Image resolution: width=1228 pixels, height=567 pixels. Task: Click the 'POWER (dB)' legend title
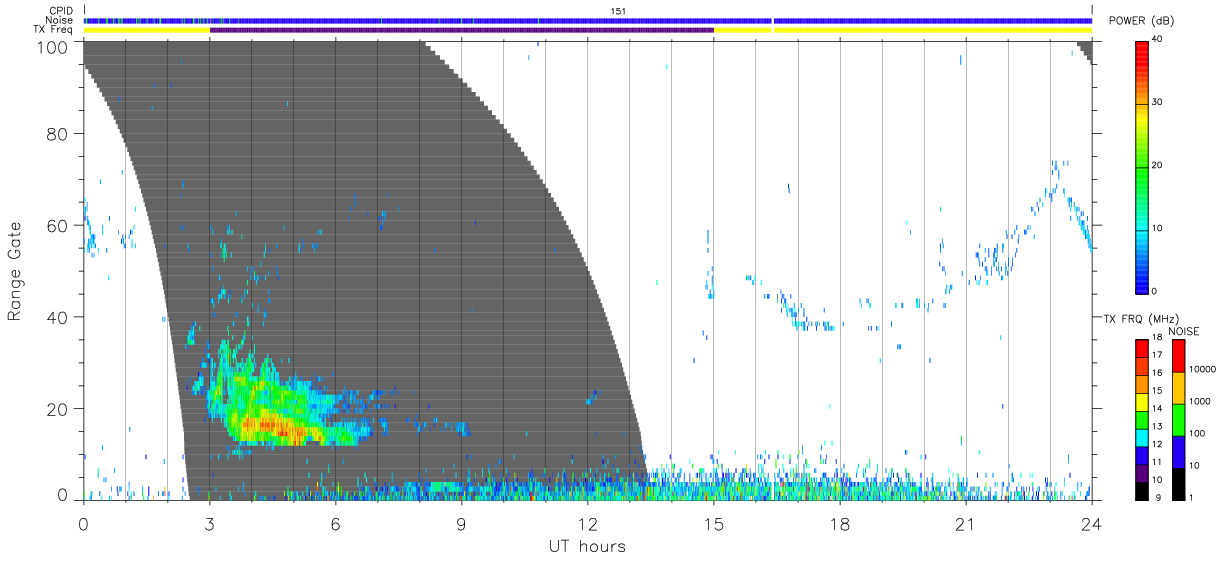[x=1141, y=21]
